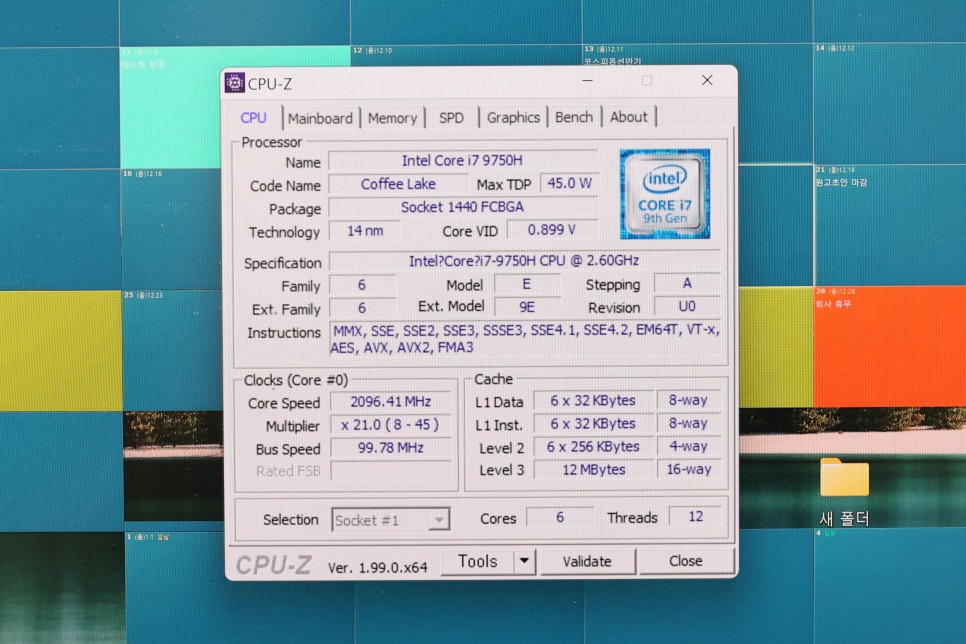
Task: Click the Bus Speed value 99.78 MHz
Action: tap(391, 447)
